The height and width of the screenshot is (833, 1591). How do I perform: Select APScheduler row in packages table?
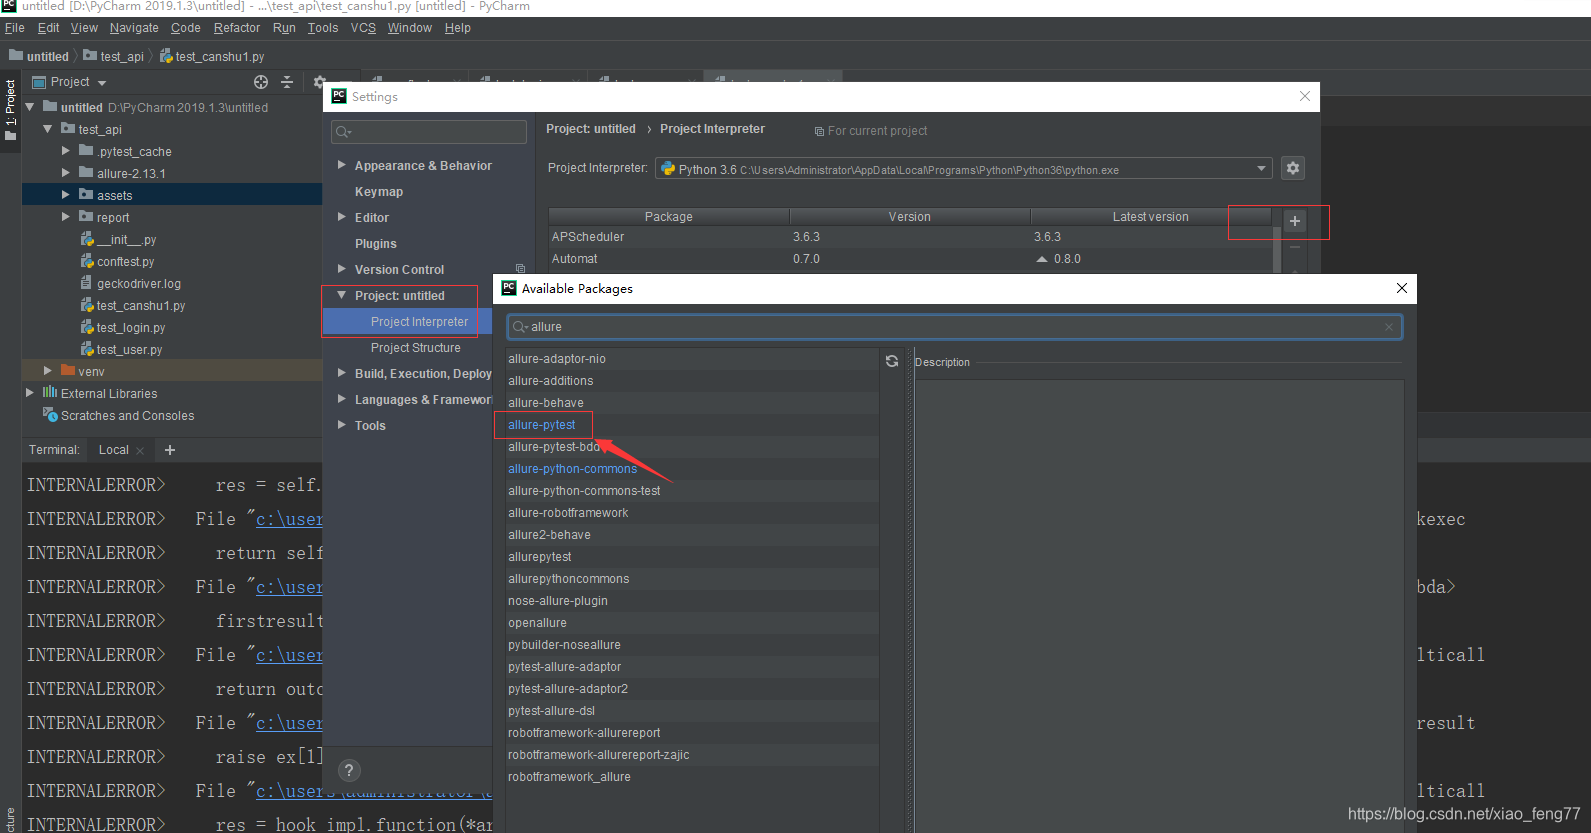click(910, 237)
